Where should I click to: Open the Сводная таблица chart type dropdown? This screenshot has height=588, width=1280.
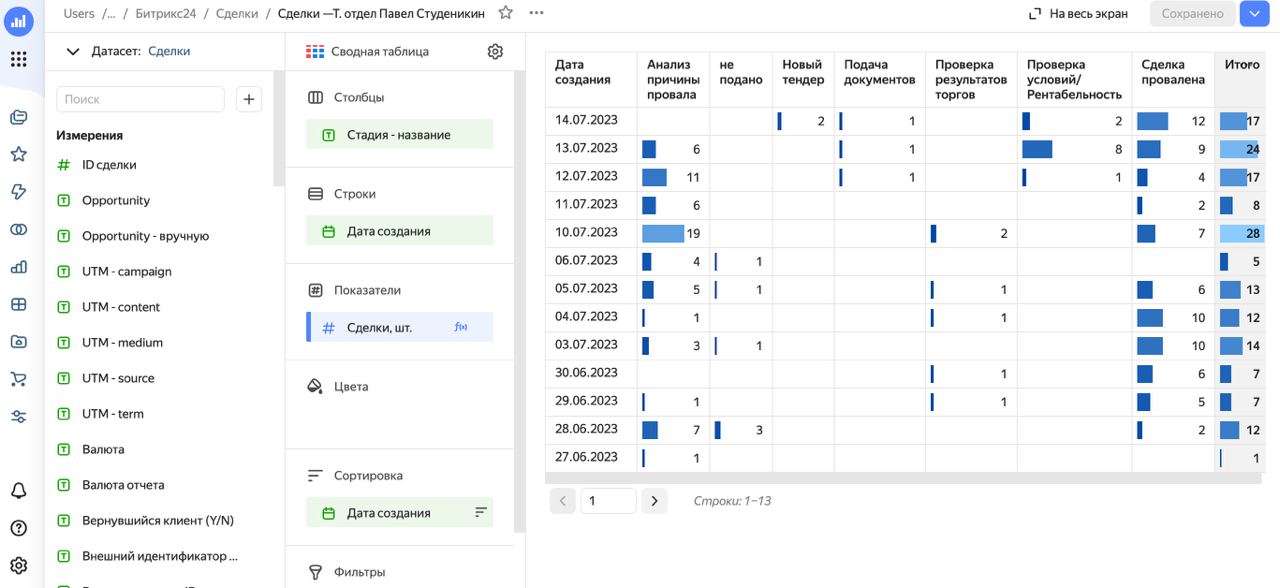[368, 51]
